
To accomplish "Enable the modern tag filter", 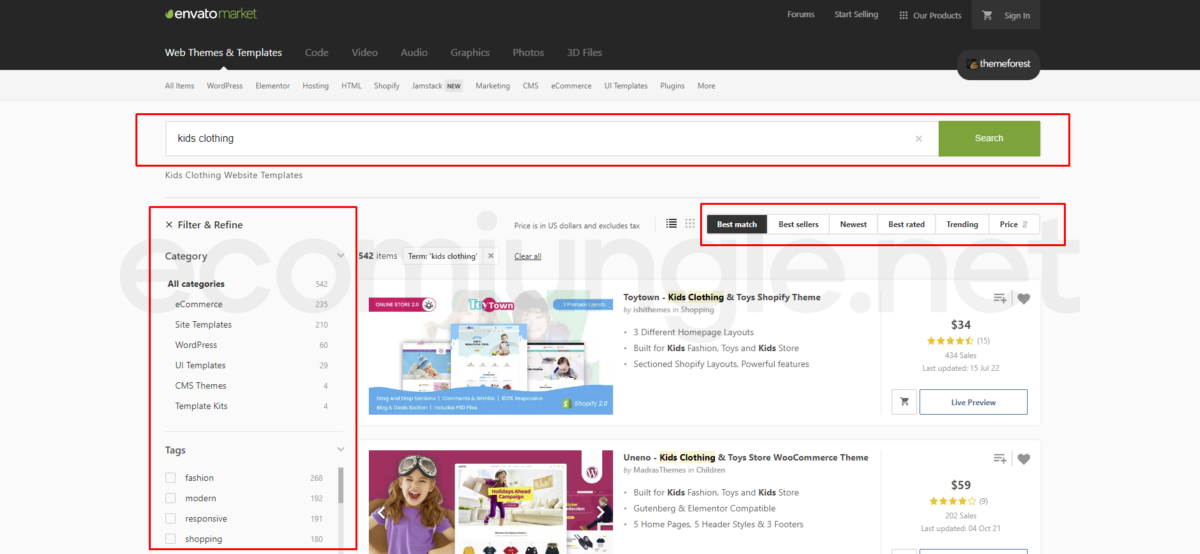I will pyautogui.click(x=171, y=498).
